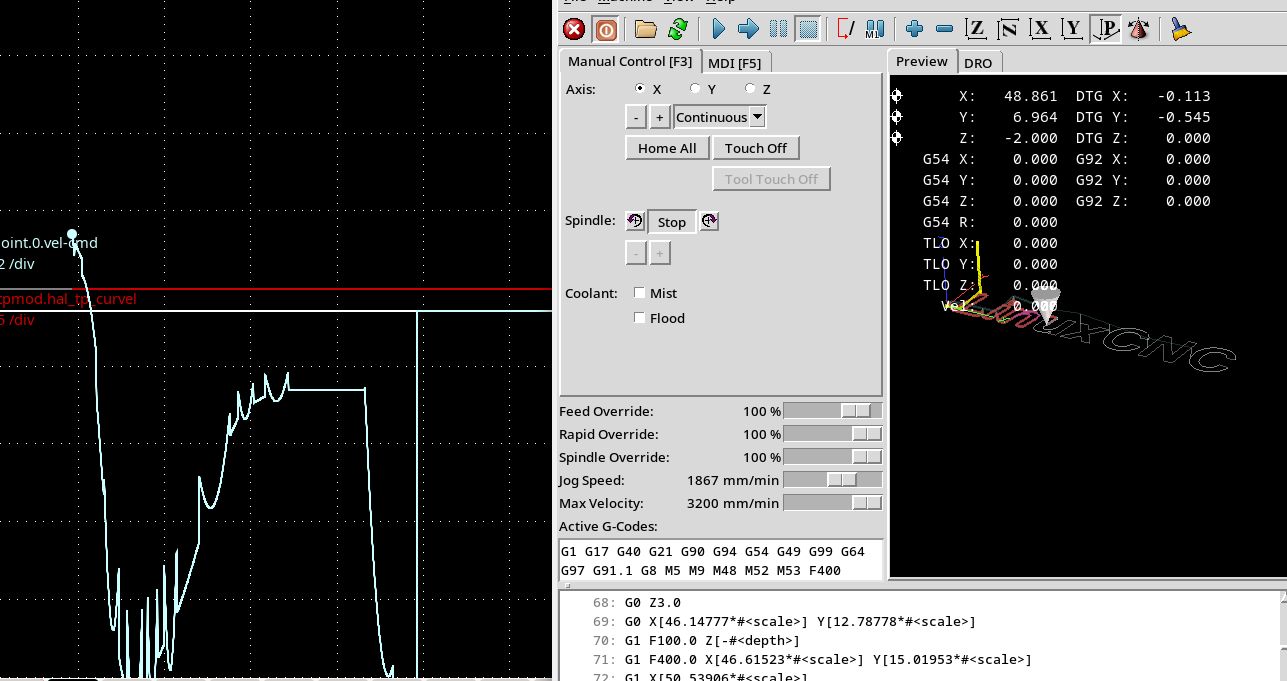This screenshot has width=1287, height=681.
Task: Click the DTG Y value -0.545
Action: 1184,117
